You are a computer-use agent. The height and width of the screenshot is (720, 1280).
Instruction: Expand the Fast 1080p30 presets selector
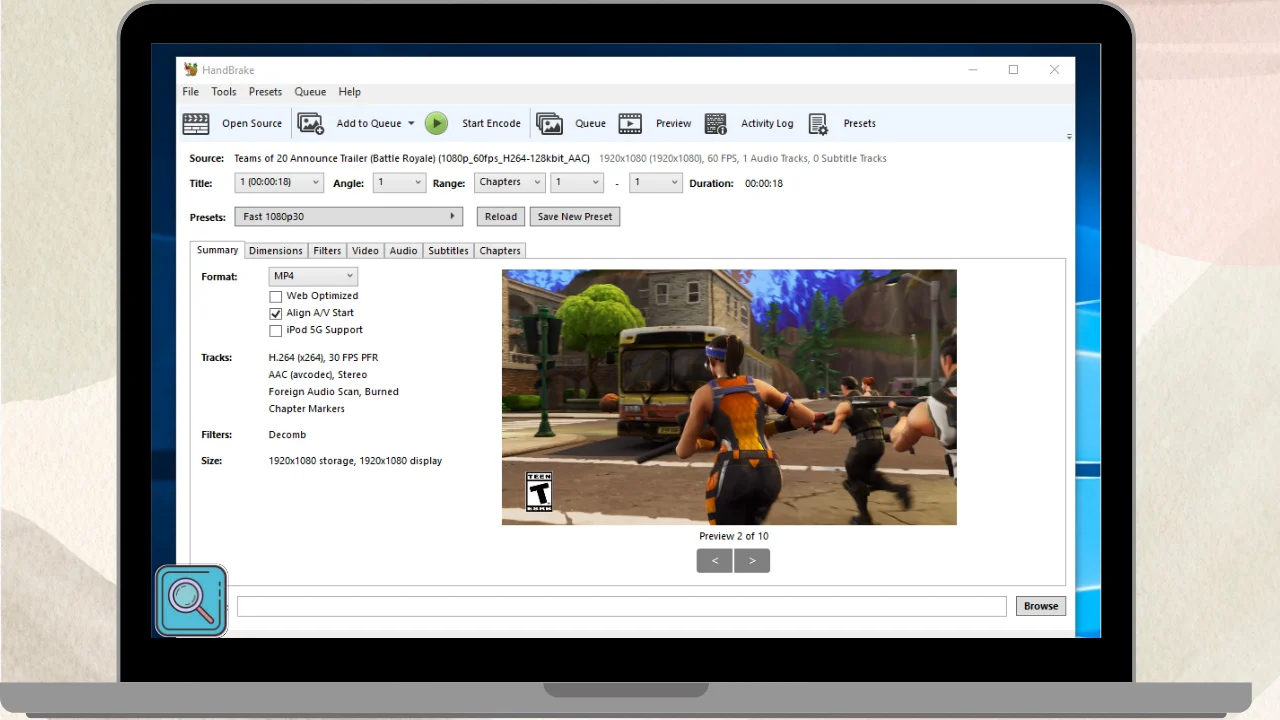tap(348, 217)
